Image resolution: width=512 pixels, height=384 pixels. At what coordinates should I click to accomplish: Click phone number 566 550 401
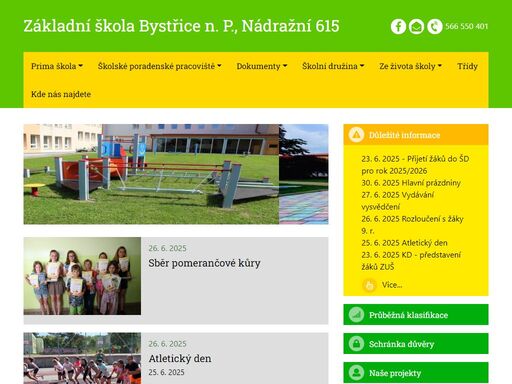coord(467,26)
